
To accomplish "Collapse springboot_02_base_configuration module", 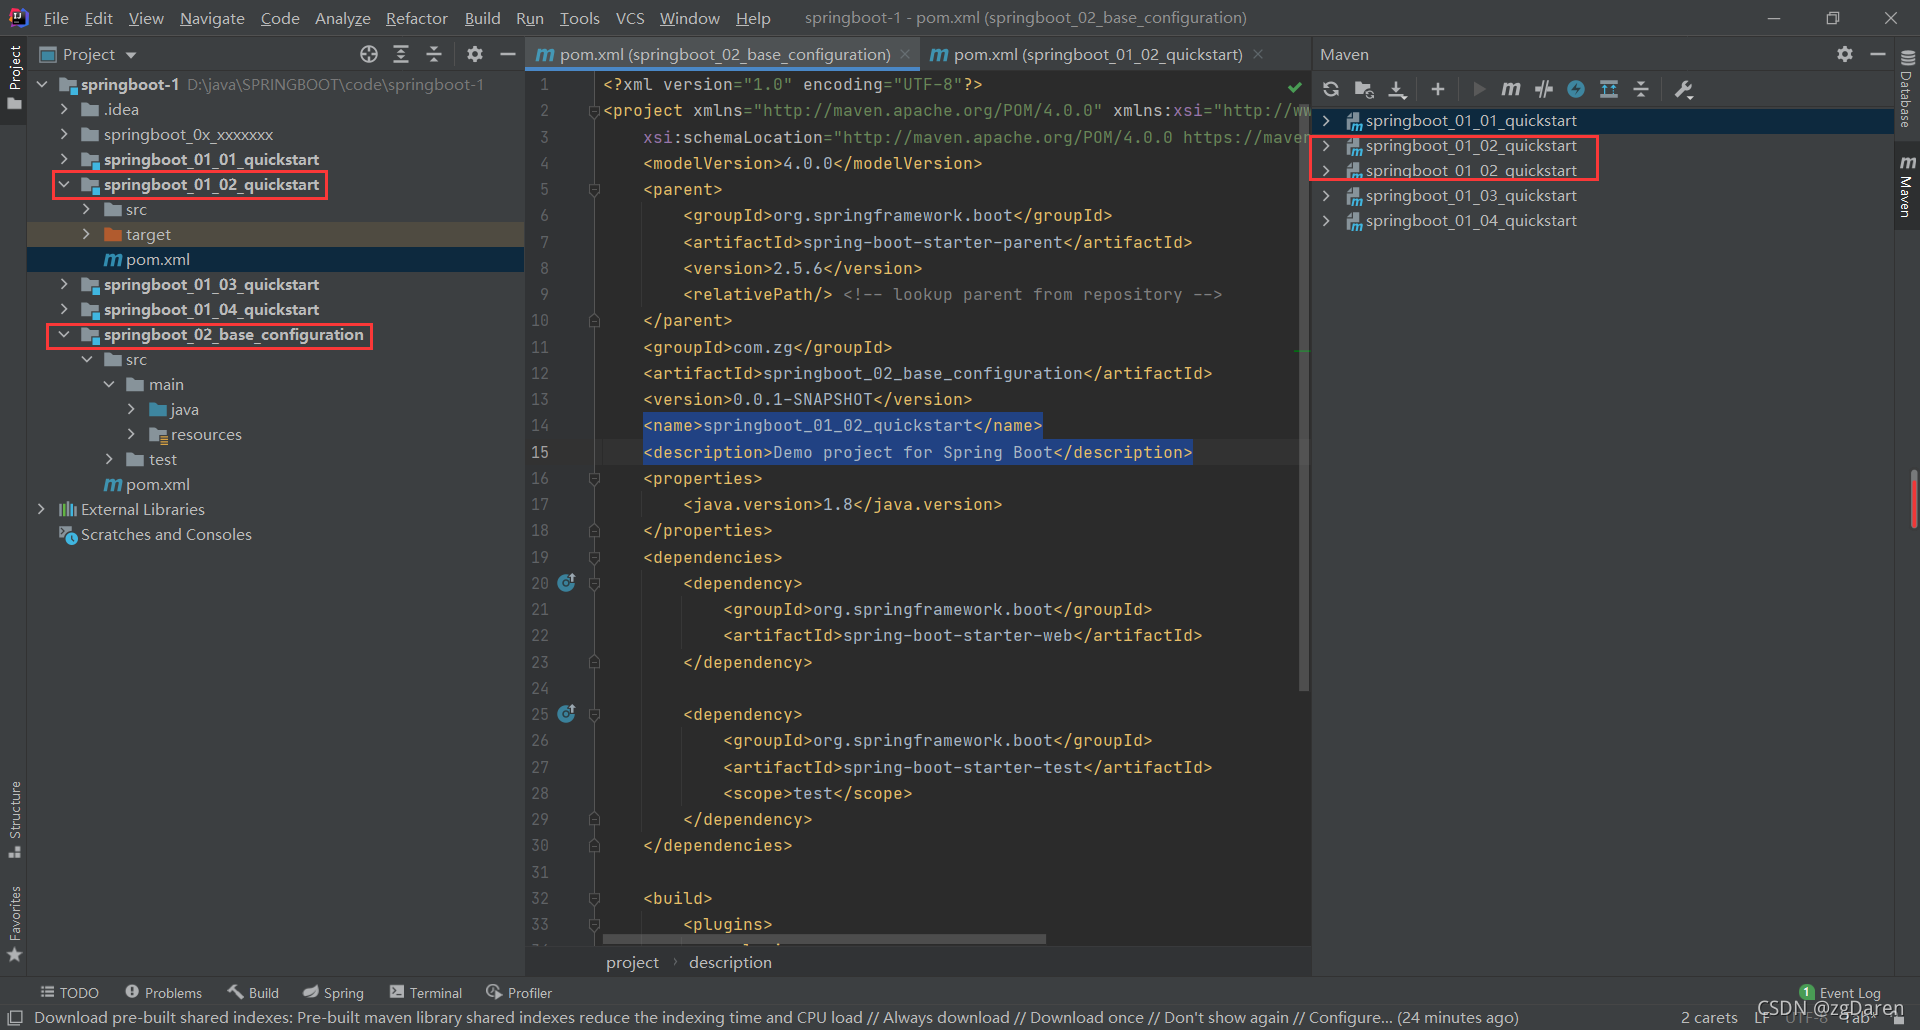I will [x=64, y=334].
